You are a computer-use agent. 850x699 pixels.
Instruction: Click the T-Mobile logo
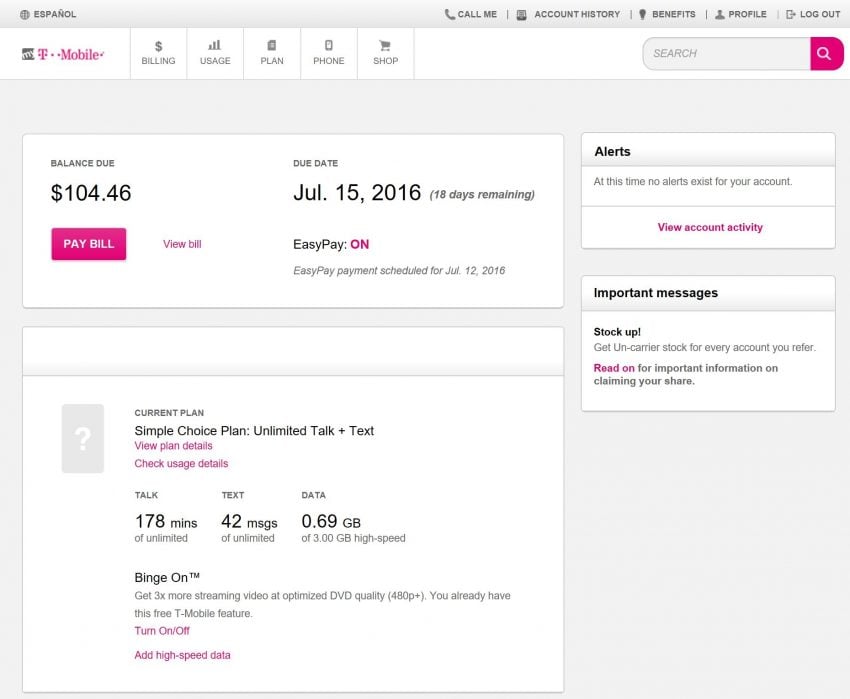[64, 52]
